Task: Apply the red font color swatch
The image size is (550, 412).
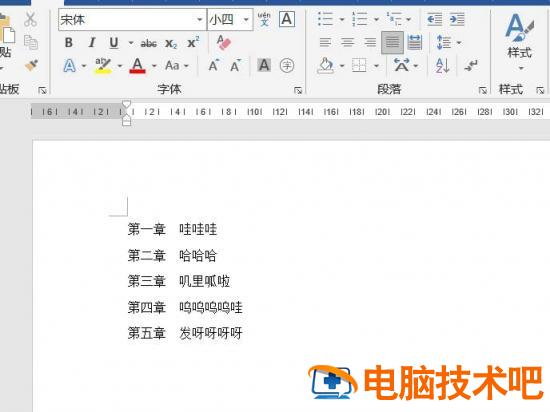Action: [x=137, y=66]
